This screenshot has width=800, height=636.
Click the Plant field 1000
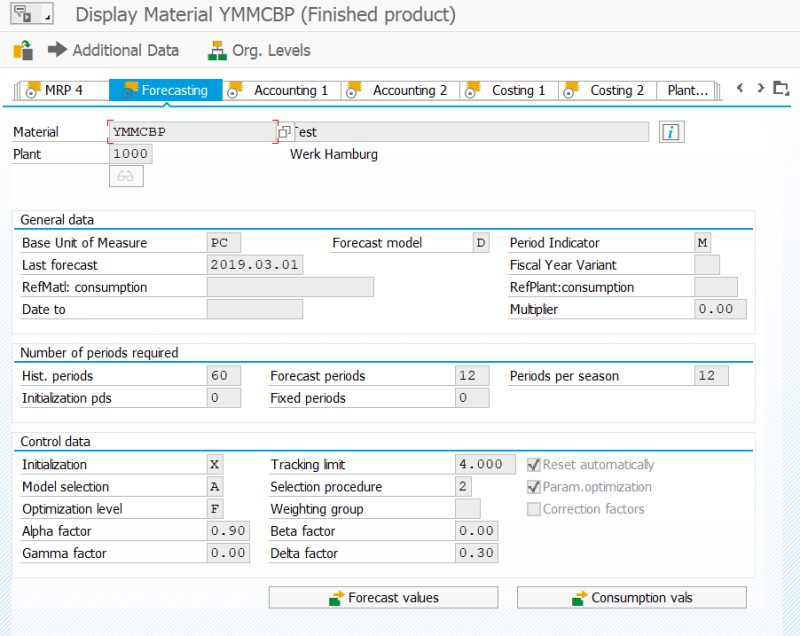[x=131, y=154]
